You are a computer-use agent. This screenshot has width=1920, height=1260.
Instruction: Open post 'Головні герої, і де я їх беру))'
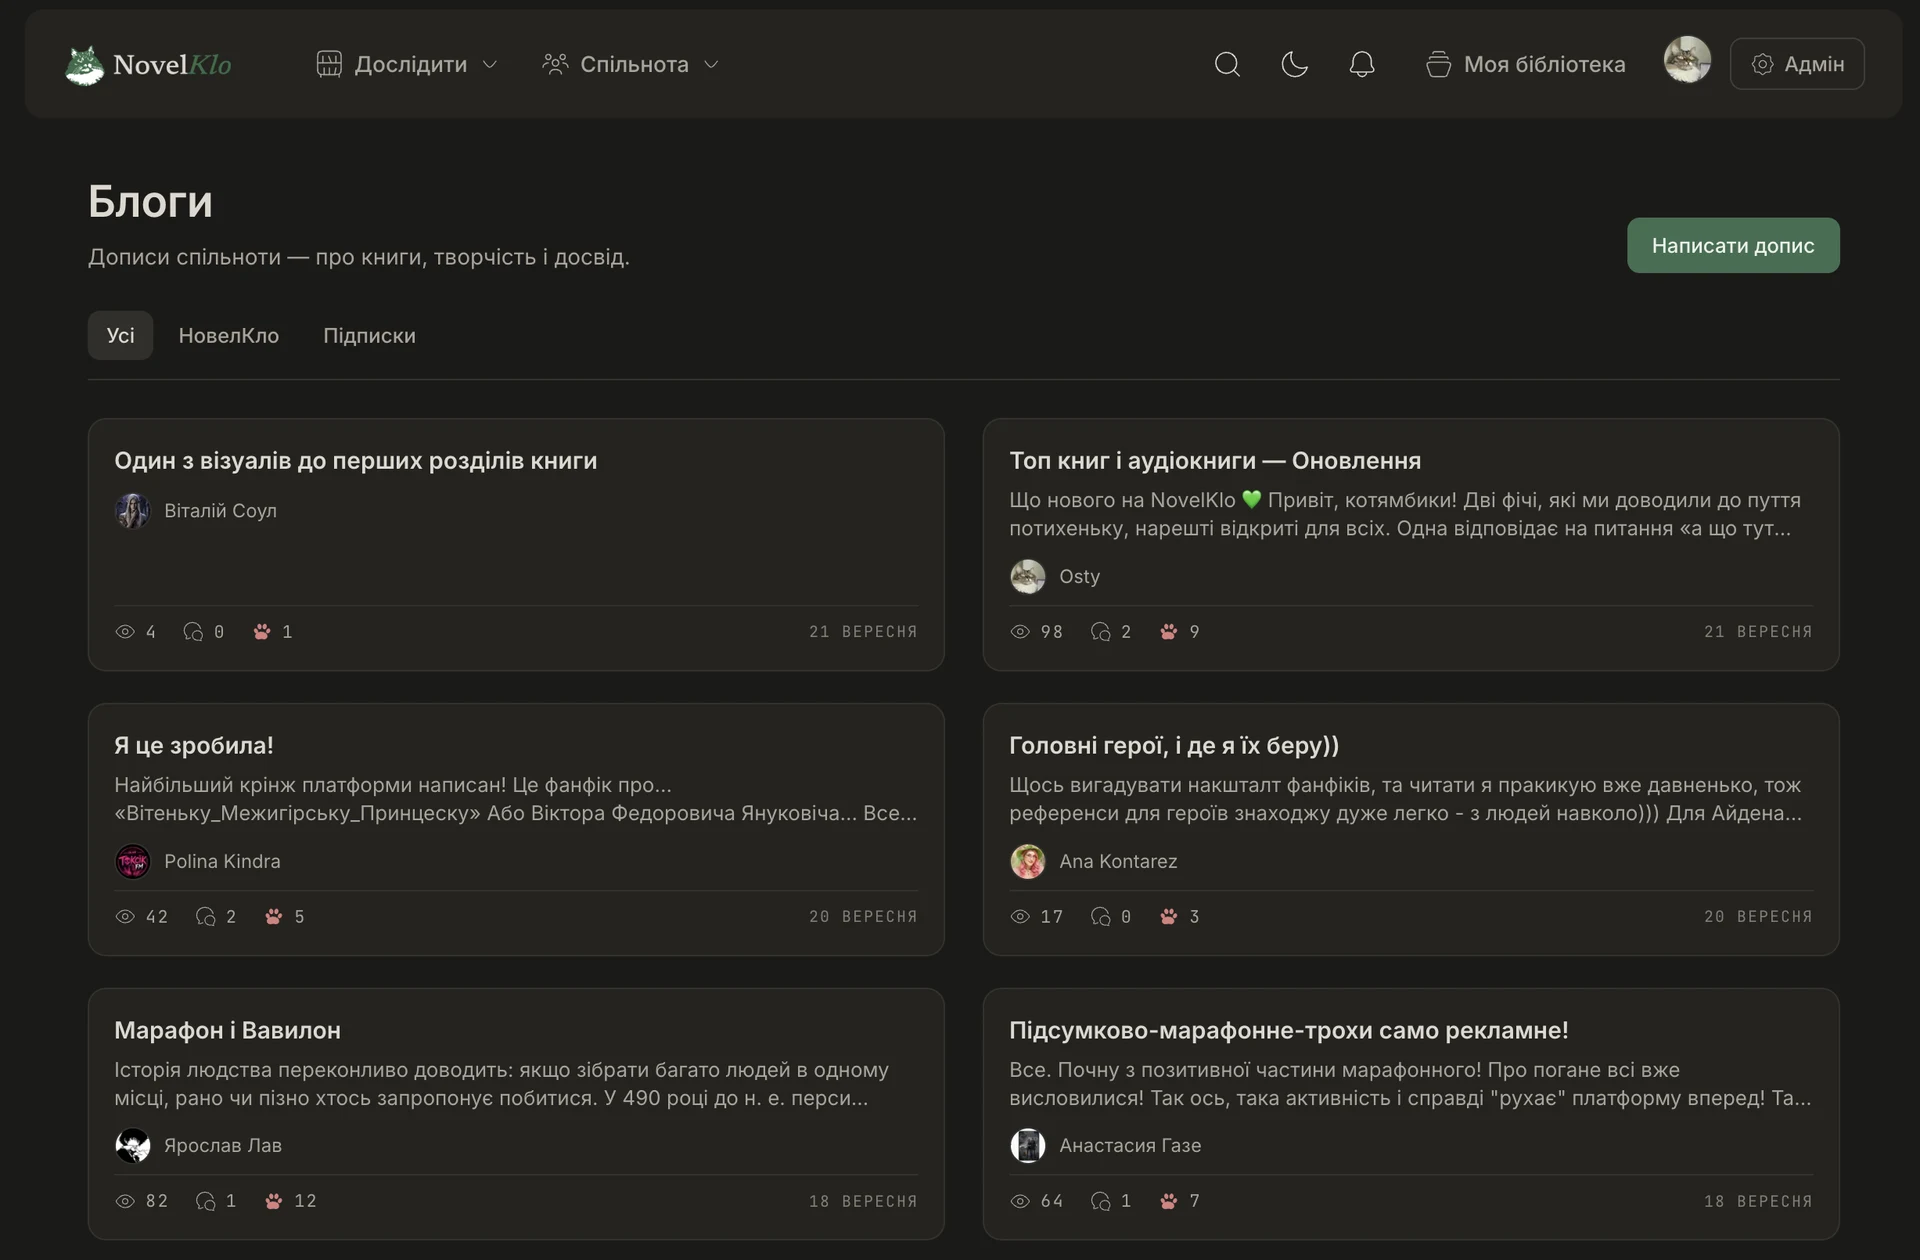1174,745
